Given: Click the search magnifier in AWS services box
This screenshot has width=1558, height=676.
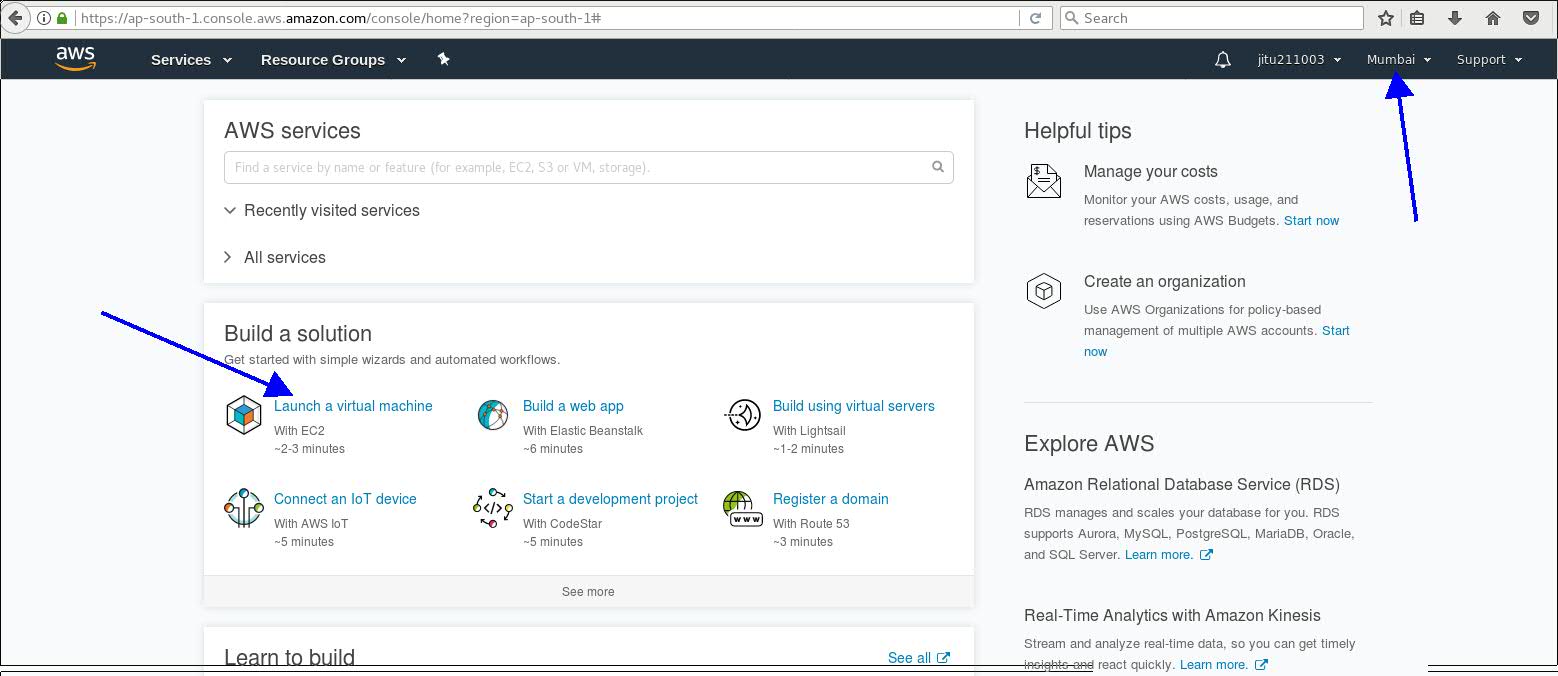Looking at the screenshot, I should coord(938,167).
